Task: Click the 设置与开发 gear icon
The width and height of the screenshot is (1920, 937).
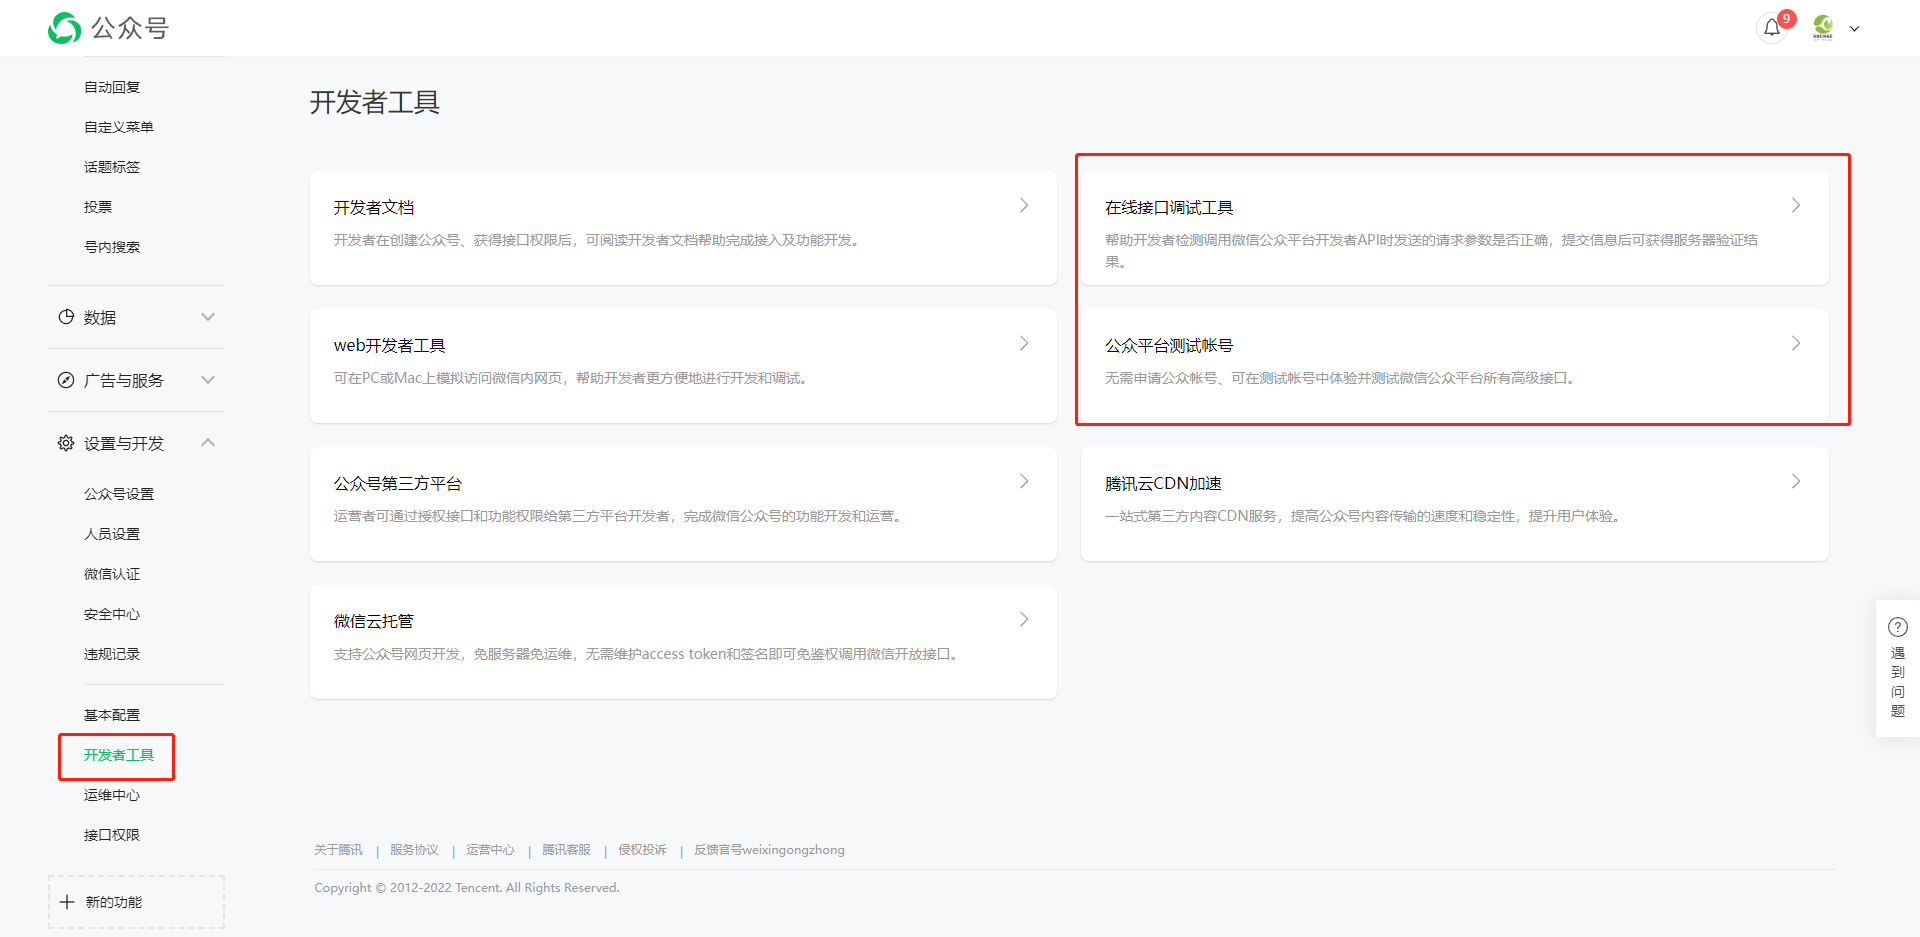Action: [x=66, y=443]
